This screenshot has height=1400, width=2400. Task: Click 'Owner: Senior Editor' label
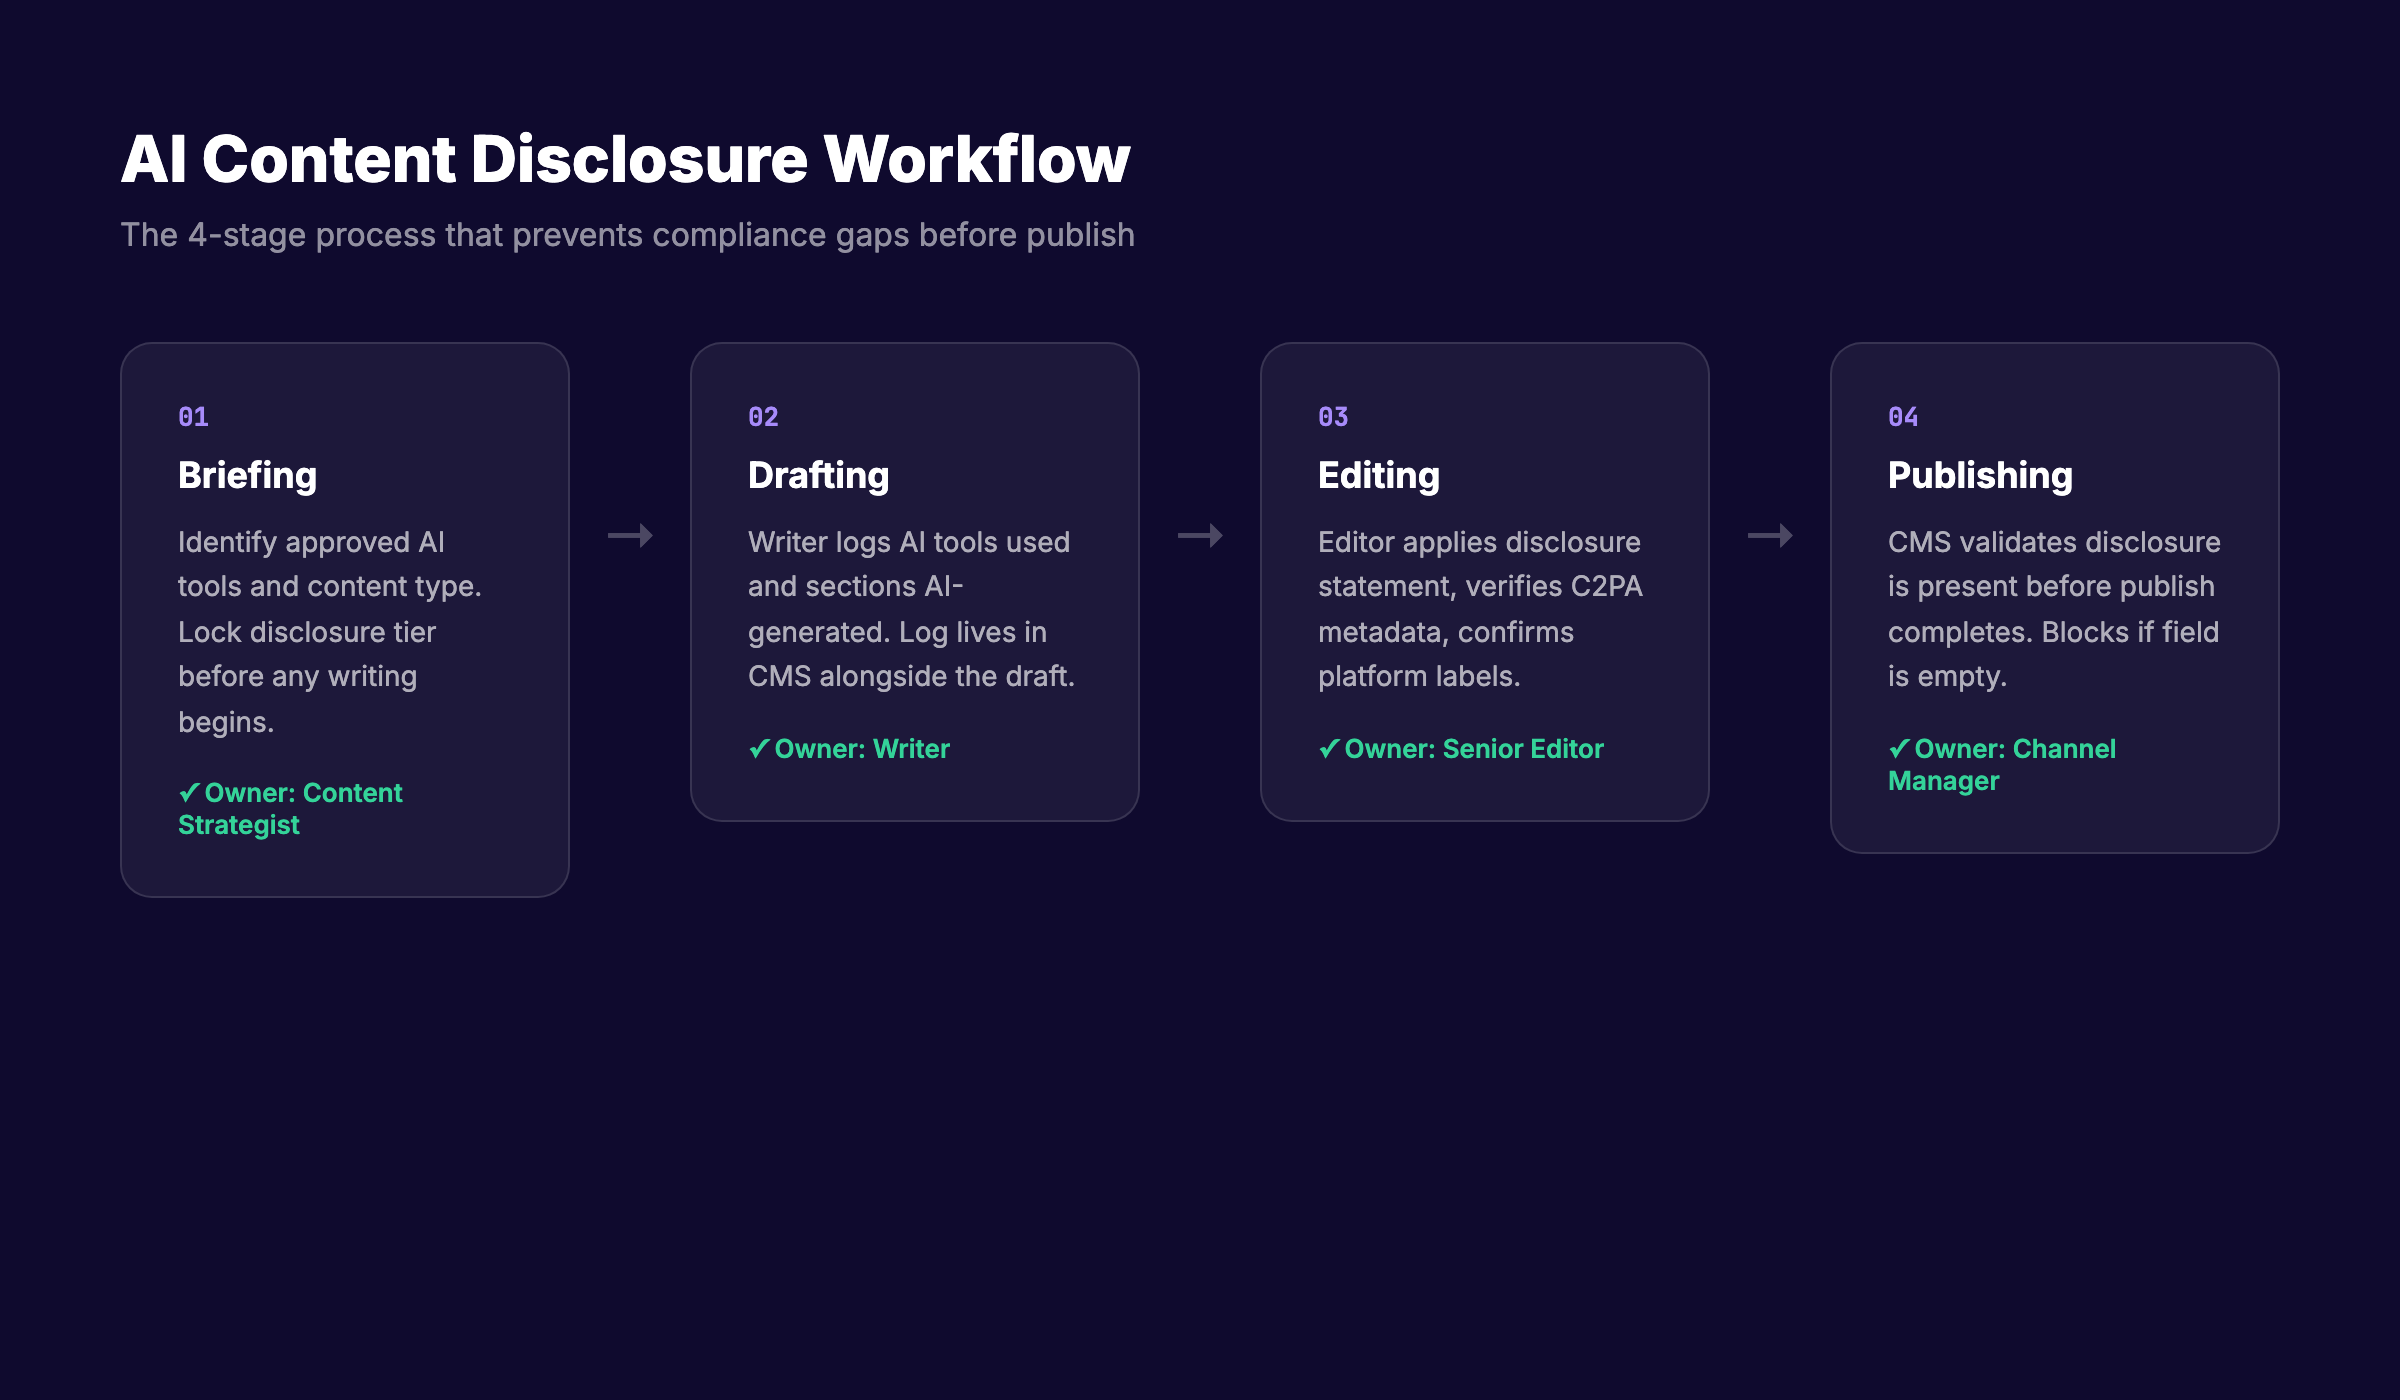1474,748
